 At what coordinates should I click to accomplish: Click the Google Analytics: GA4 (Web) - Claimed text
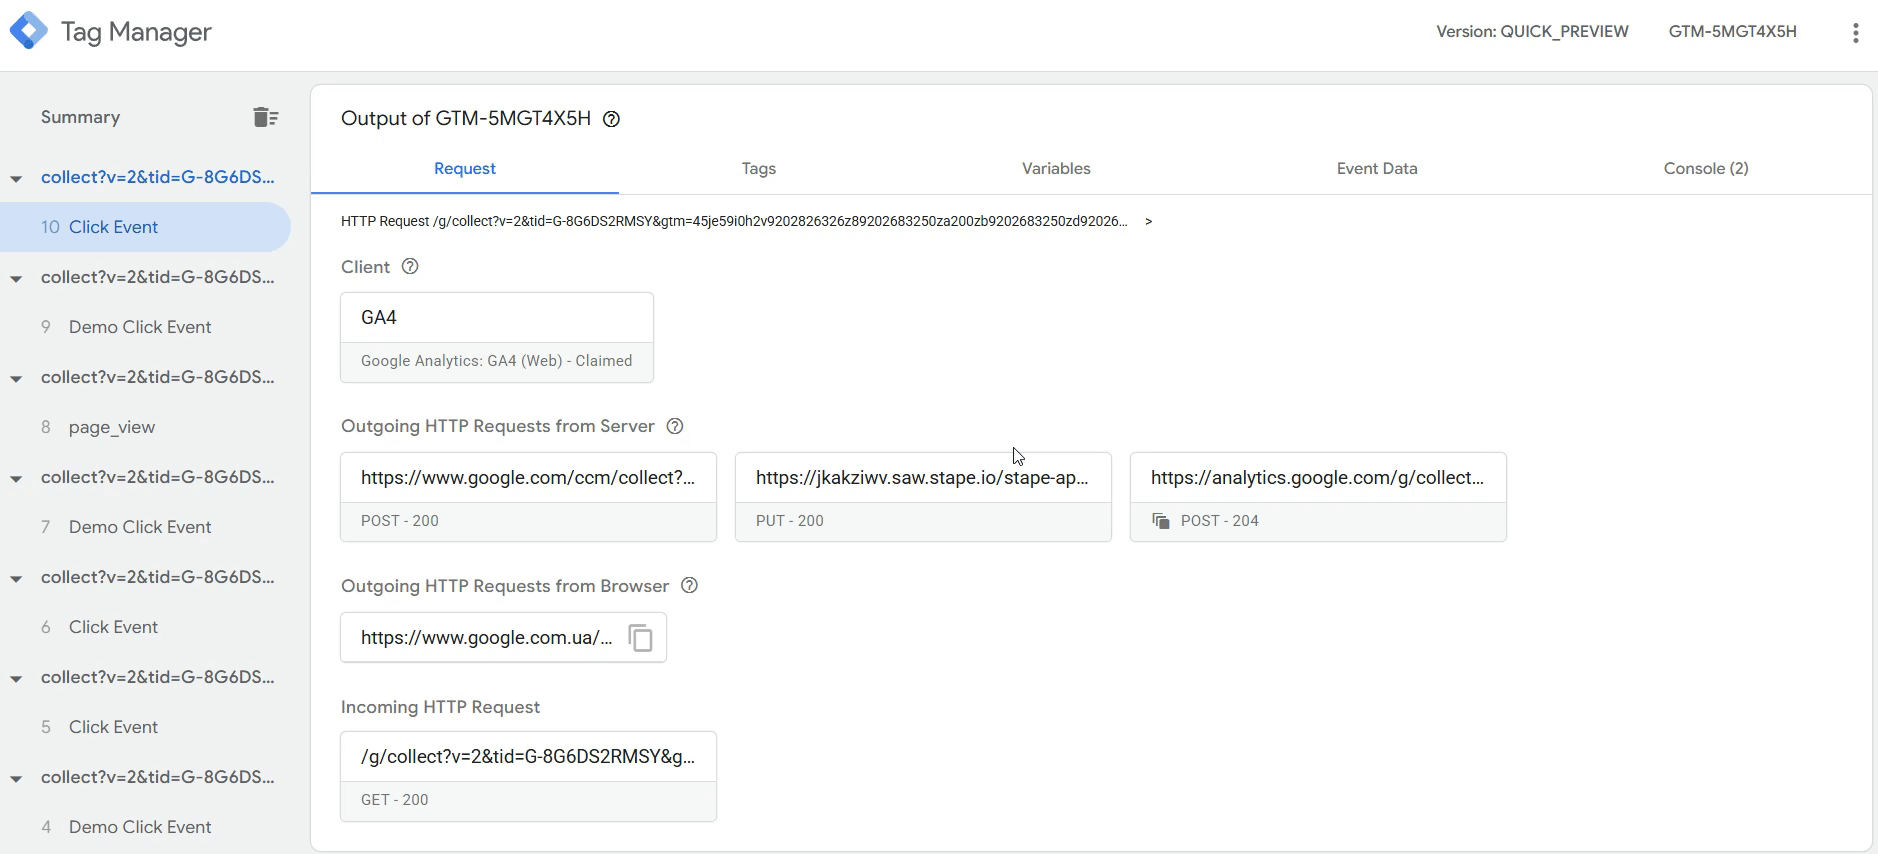tap(497, 361)
